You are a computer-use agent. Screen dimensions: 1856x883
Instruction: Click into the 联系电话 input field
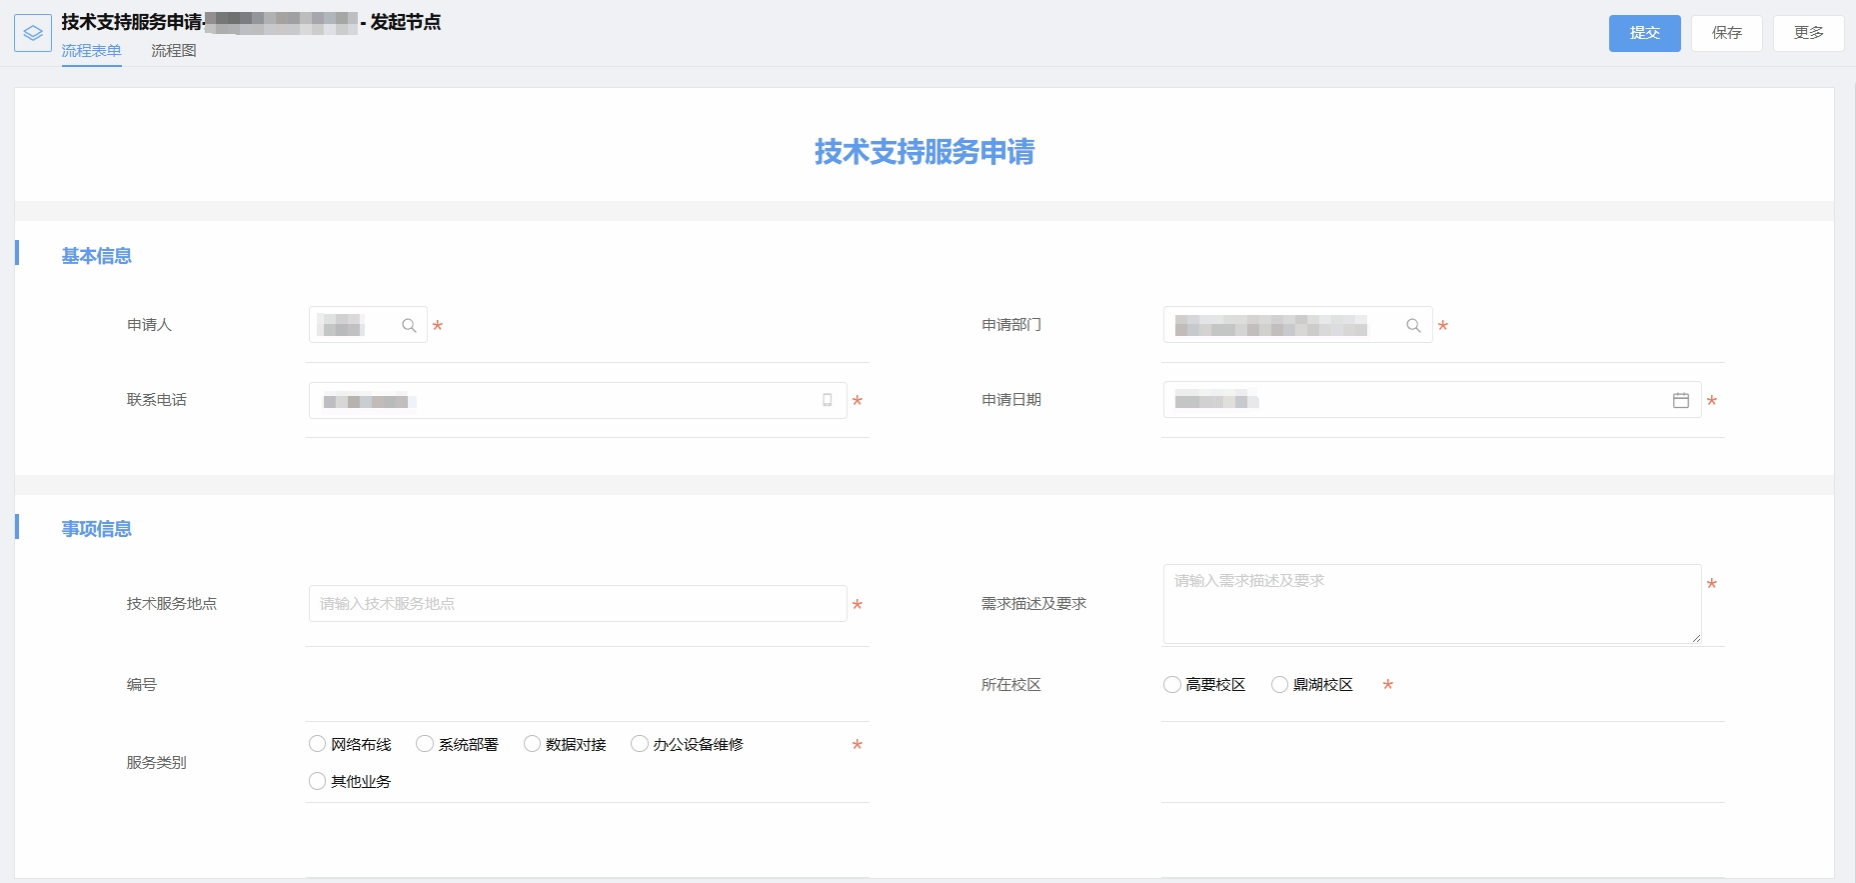pos(578,400)
